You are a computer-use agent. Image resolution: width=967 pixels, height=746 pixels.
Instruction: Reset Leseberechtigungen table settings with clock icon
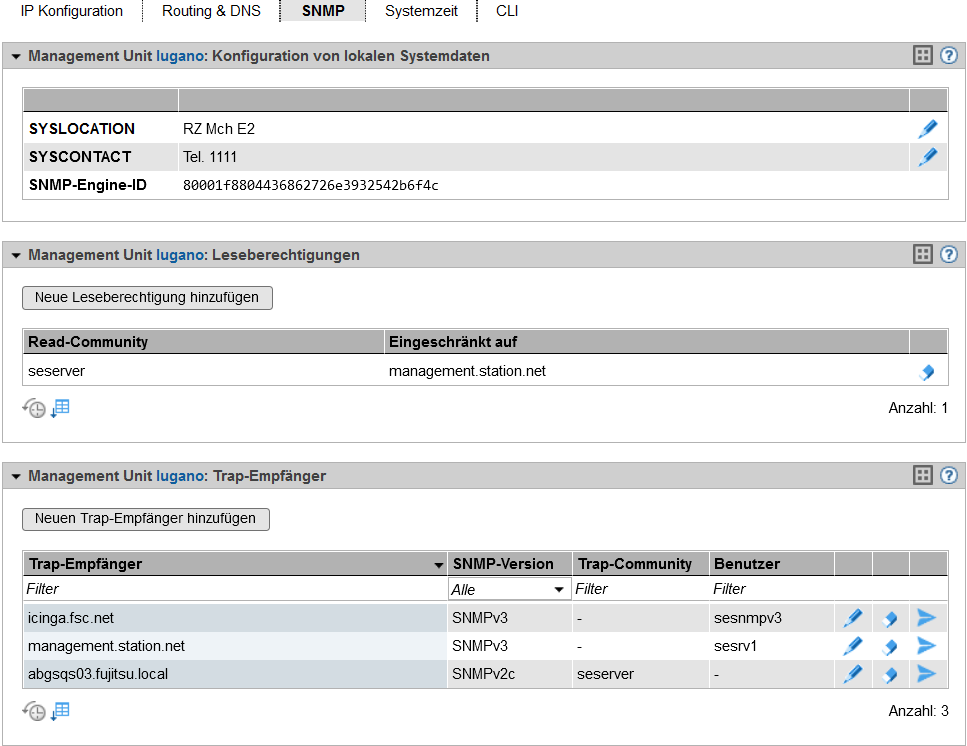[x=34, y=409]
